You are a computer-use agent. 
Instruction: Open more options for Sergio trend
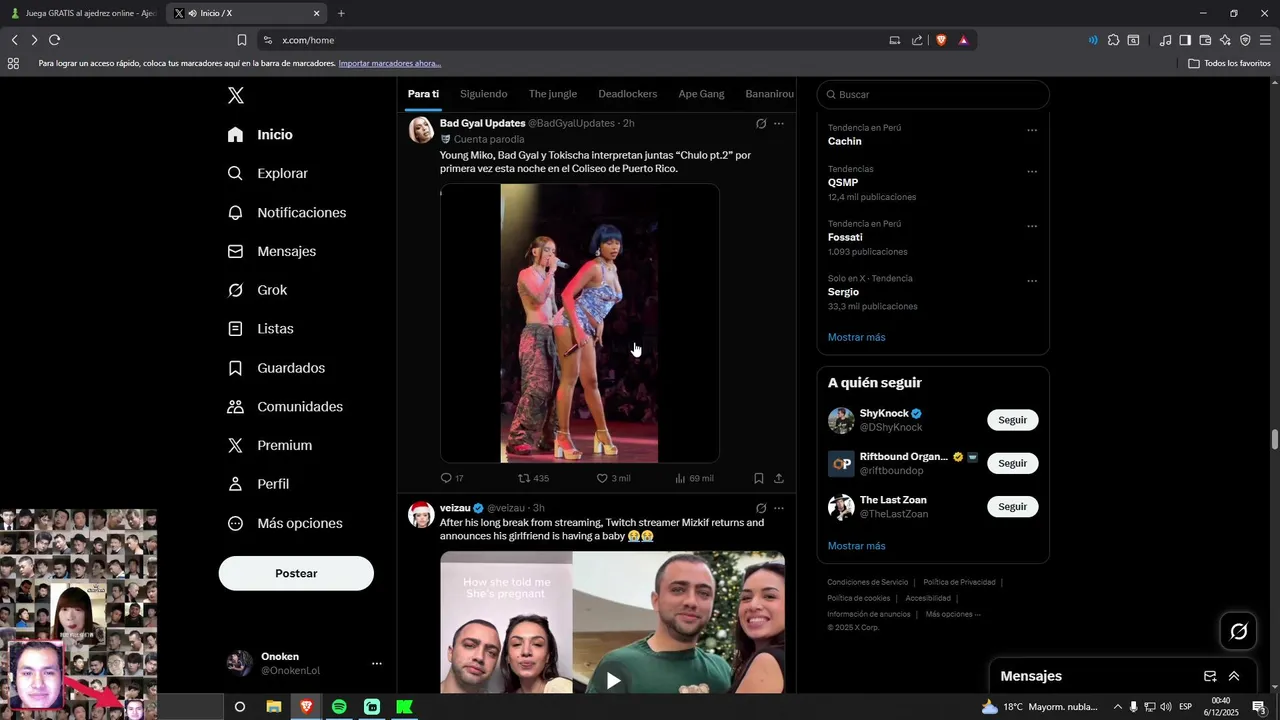[1032, 281]
